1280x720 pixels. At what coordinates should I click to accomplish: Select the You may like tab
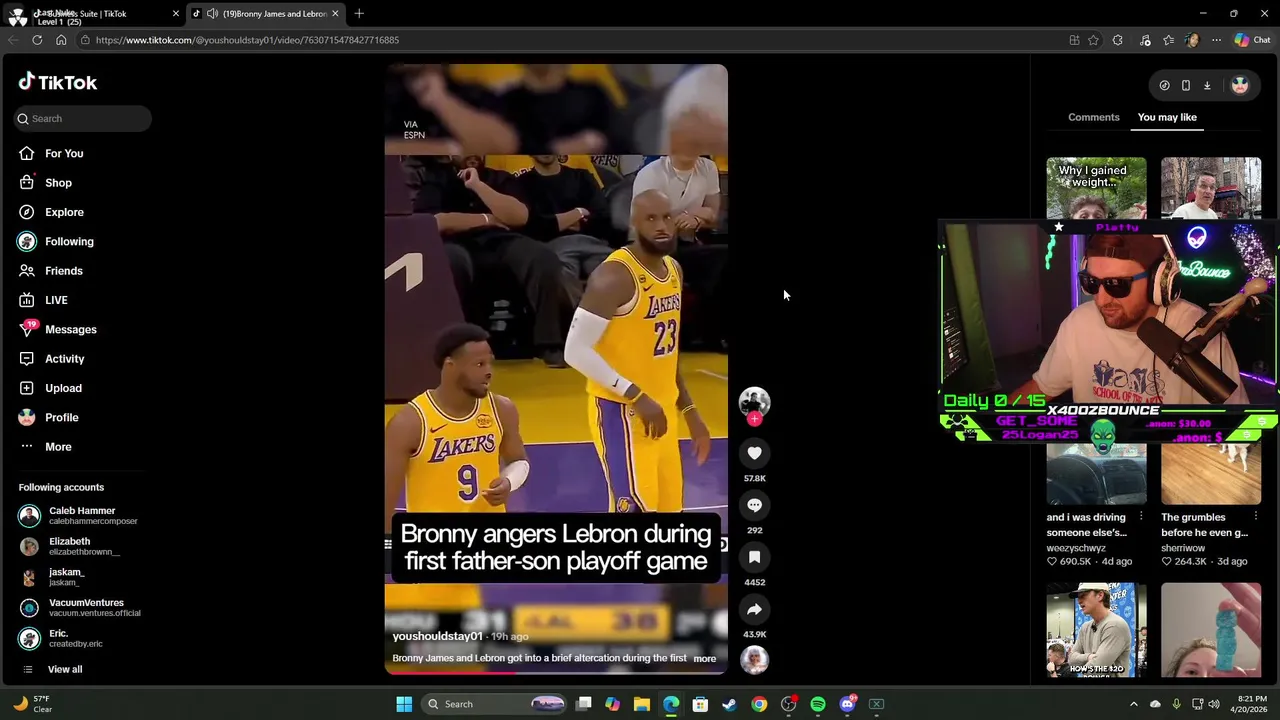tap(1167, 117)
